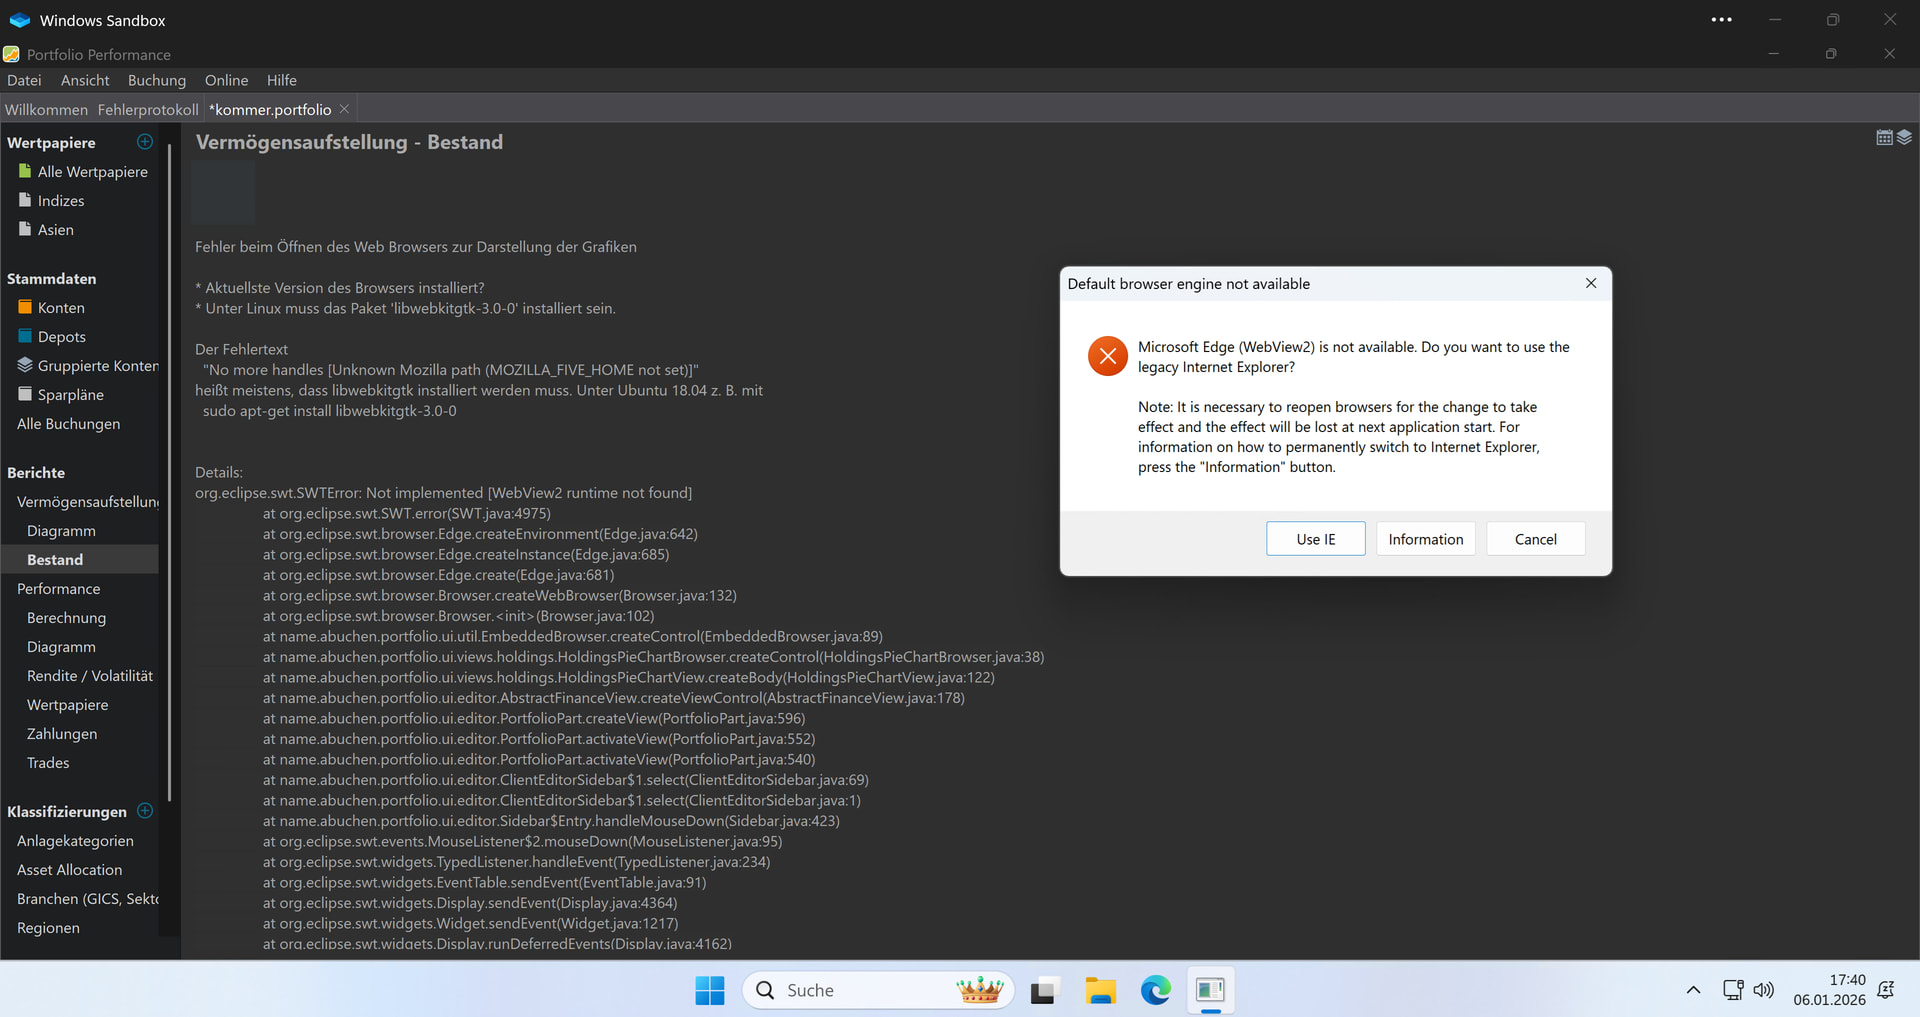Screen dimensions: 1920x1017
Task: Open the Buchung menu
Action: click(157, 80)
